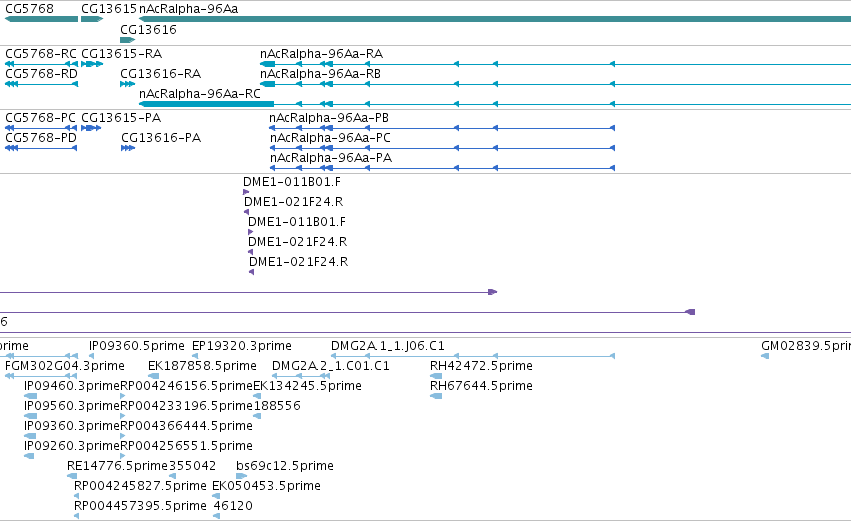This screenshot has width=851, height=521.
Task: Select EST EK134245.5prime
Action: click(x=308, y=386)
